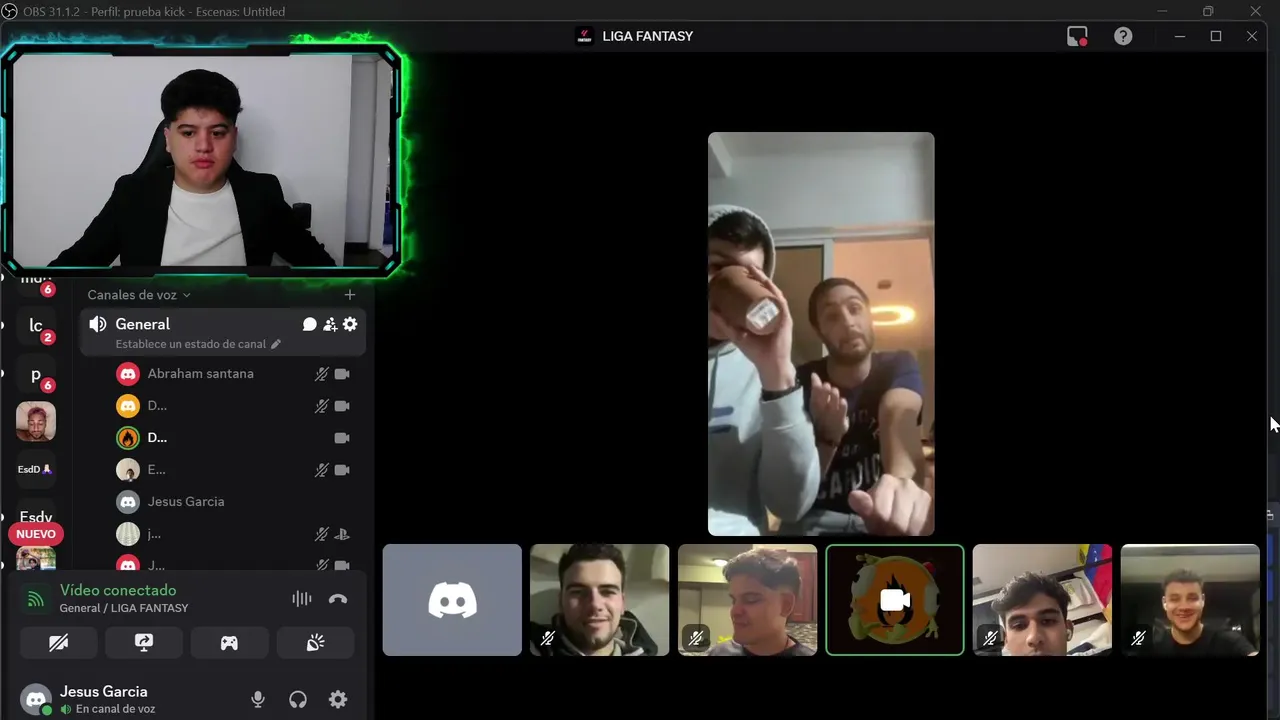Click Establece un estado de canal link
The width and height of the screenshot is (1280, 720).
click(x=198, y=344)
